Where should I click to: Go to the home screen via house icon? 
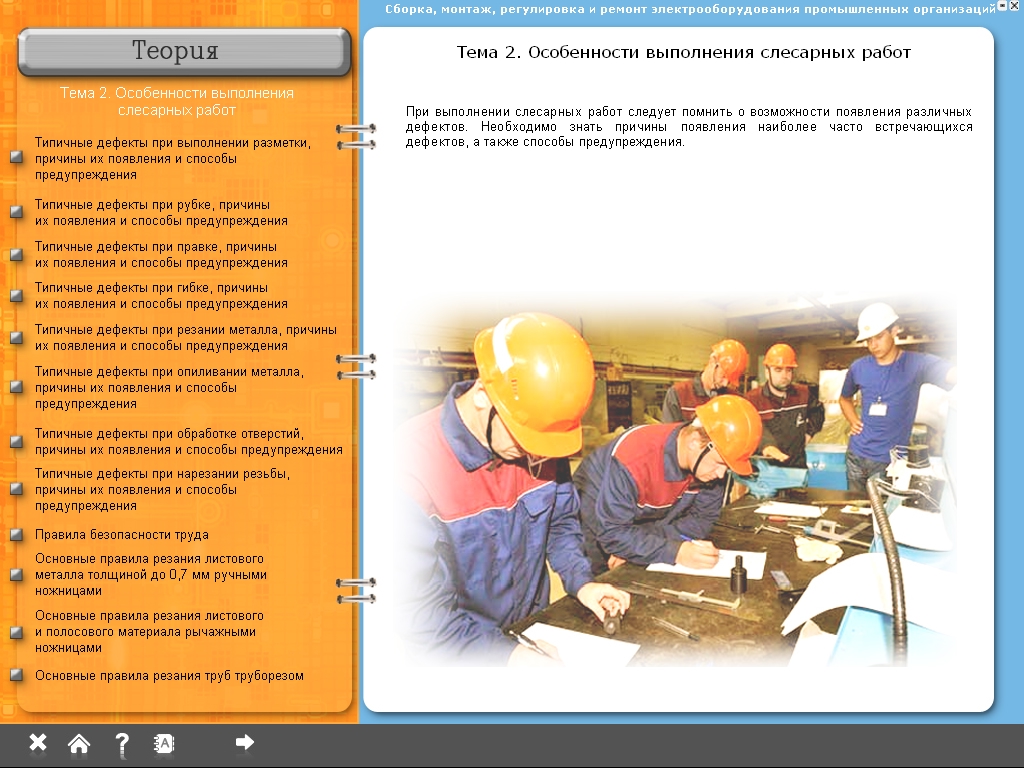coord(79,743)
